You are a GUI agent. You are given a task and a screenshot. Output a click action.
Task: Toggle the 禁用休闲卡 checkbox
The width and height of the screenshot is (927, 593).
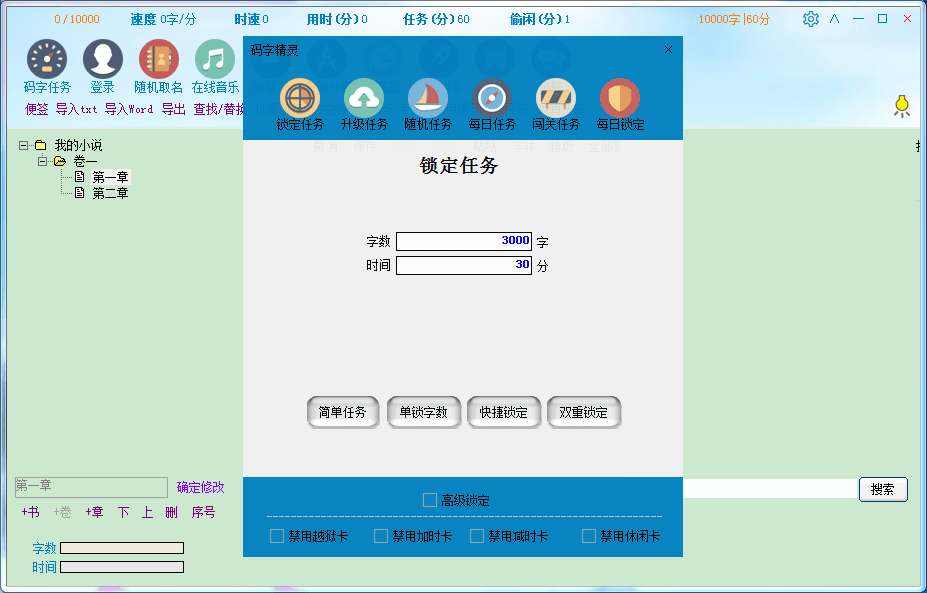[589, 536]
